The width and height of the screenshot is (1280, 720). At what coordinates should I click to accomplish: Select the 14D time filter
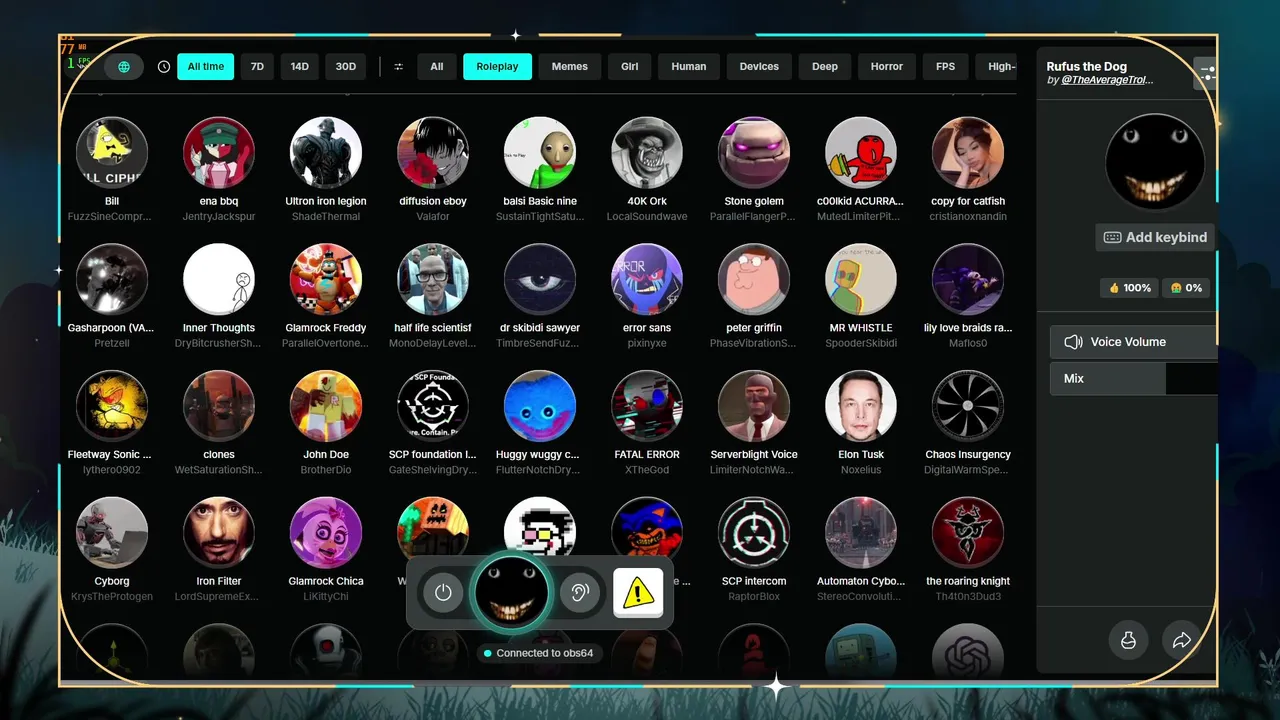[299, 67]
